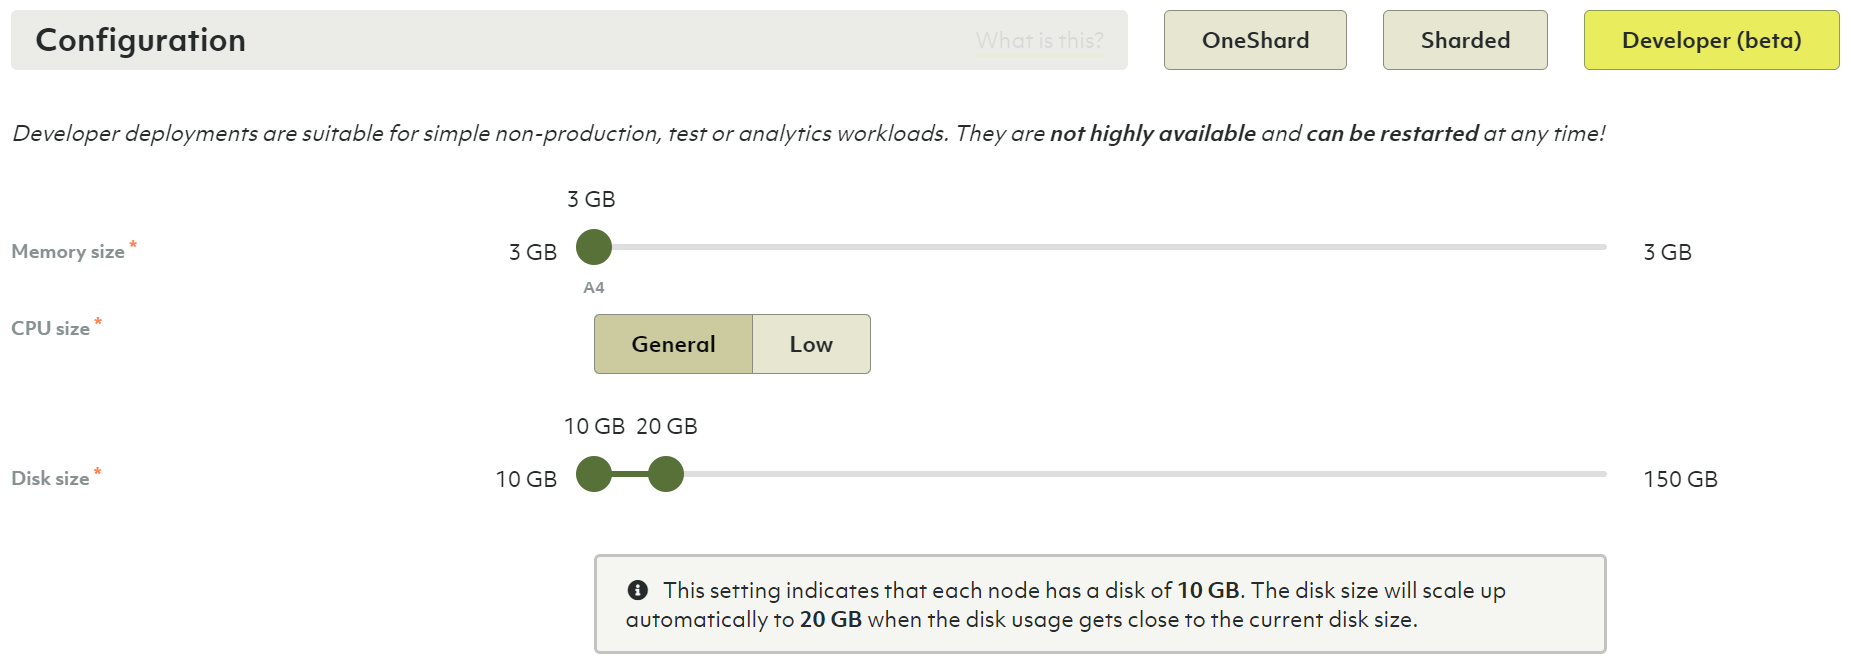The image size is (1851, 671).
Task: Click the 150 GB maximum disk label
Action: coord(1680,479)
